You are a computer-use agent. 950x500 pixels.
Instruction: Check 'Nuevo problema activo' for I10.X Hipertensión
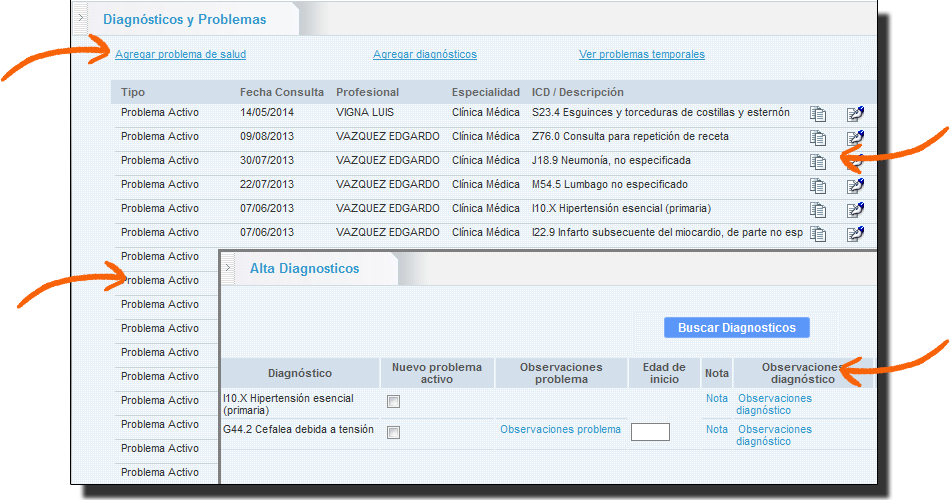(x=393, y=401)
